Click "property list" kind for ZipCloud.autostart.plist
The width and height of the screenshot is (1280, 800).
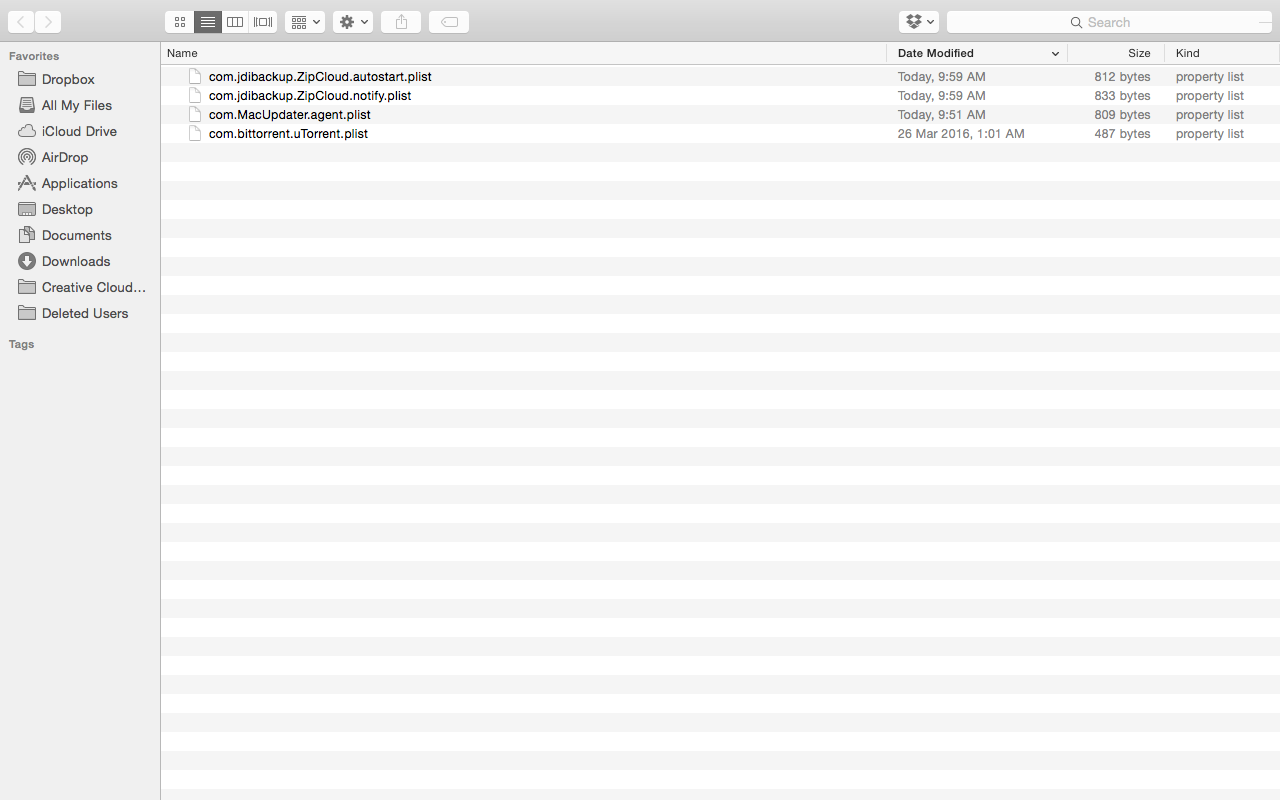1210,77
